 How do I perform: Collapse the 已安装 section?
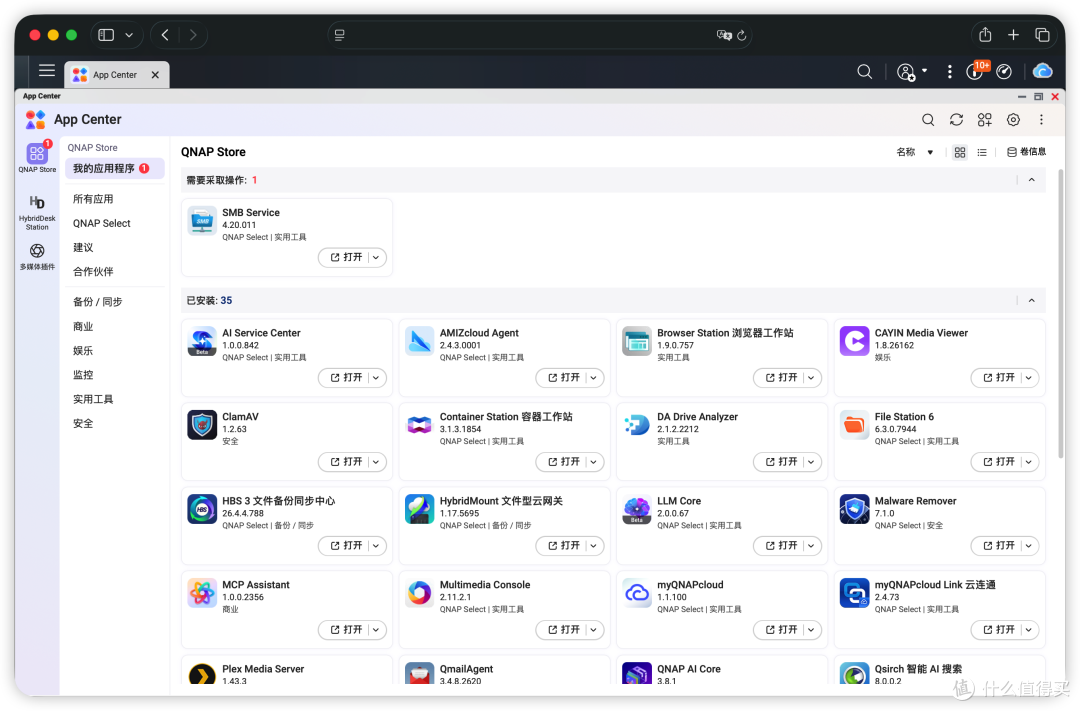pos(1032,300)
